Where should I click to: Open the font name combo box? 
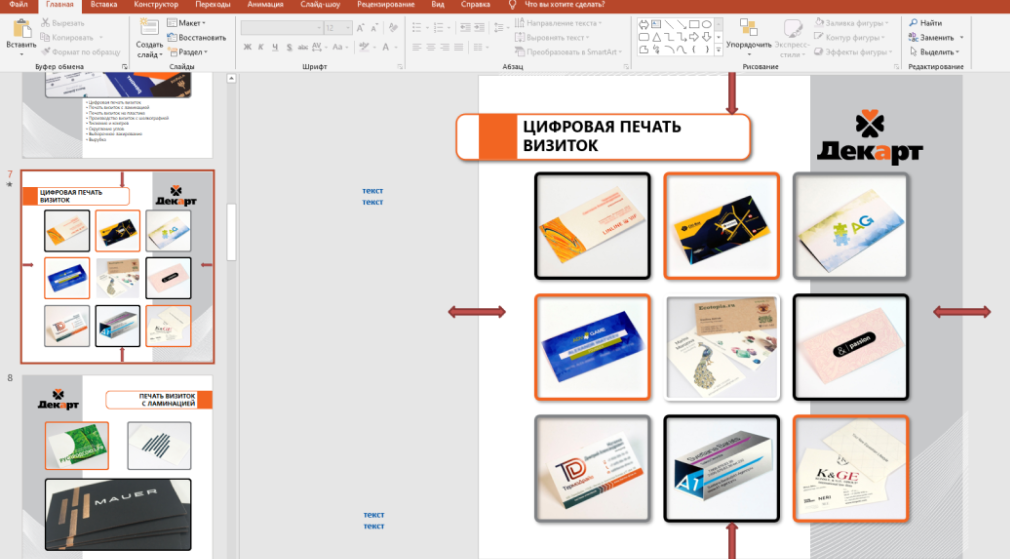tap(281, 28)
